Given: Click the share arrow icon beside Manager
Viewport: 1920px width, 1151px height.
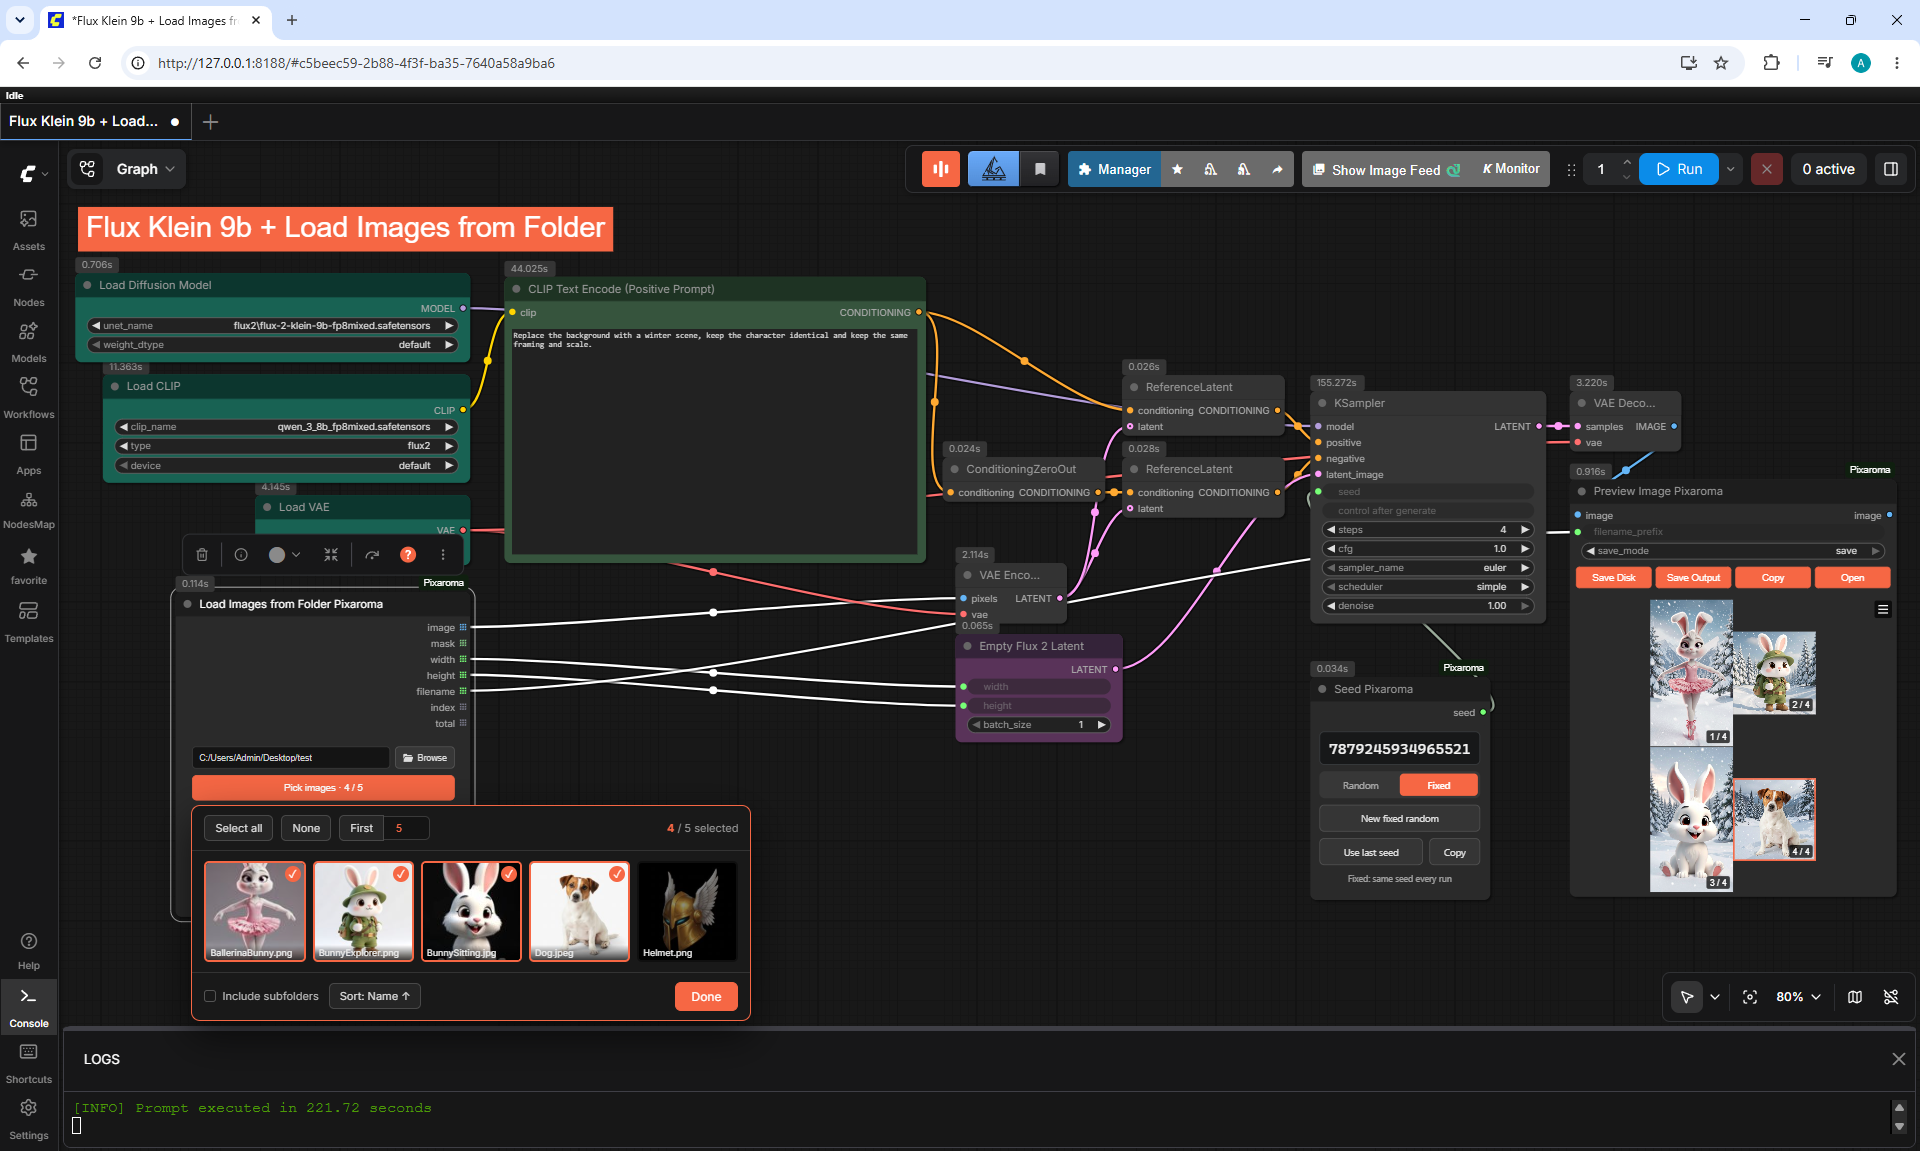Looking at the screenshot, I should [1277, 169].
